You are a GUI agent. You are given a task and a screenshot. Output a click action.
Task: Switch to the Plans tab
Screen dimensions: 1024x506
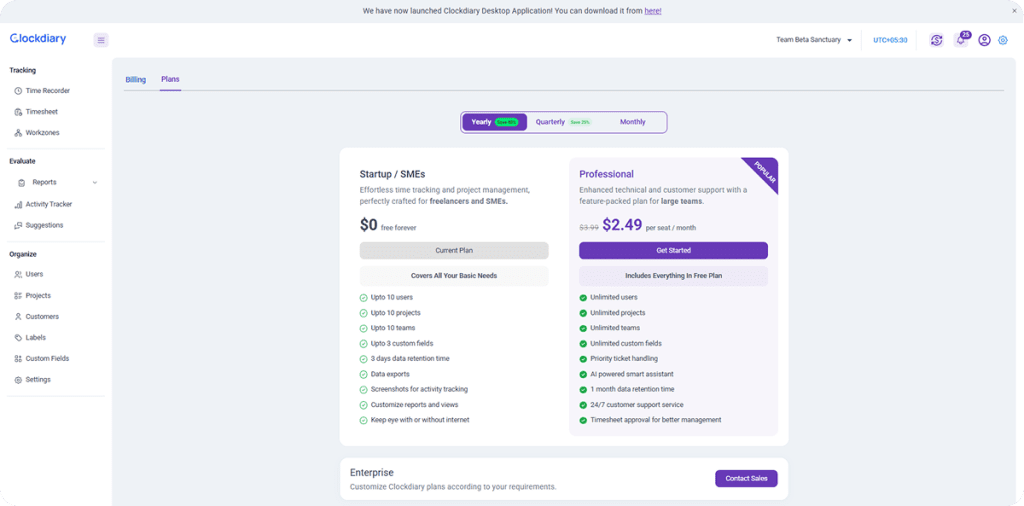(170, 80)
